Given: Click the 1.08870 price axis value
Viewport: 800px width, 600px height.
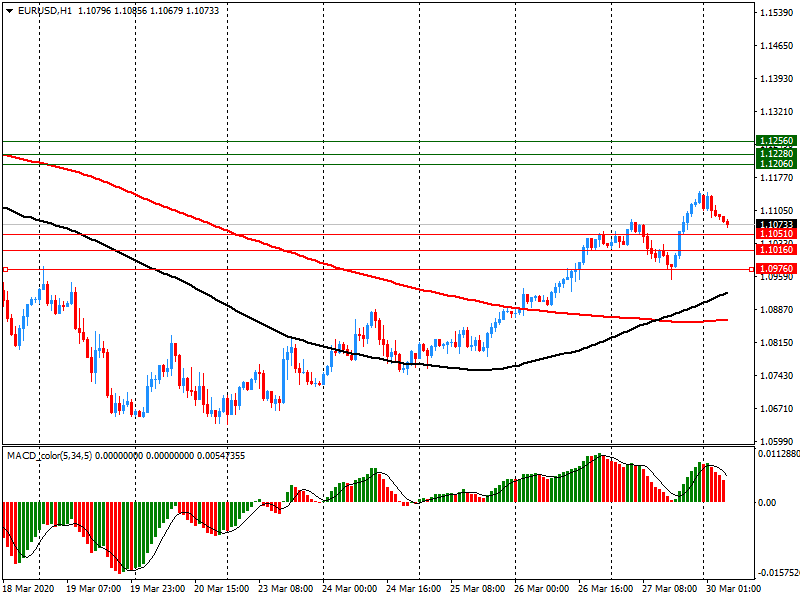Looking at the screenshot, I should click(777, 310).
